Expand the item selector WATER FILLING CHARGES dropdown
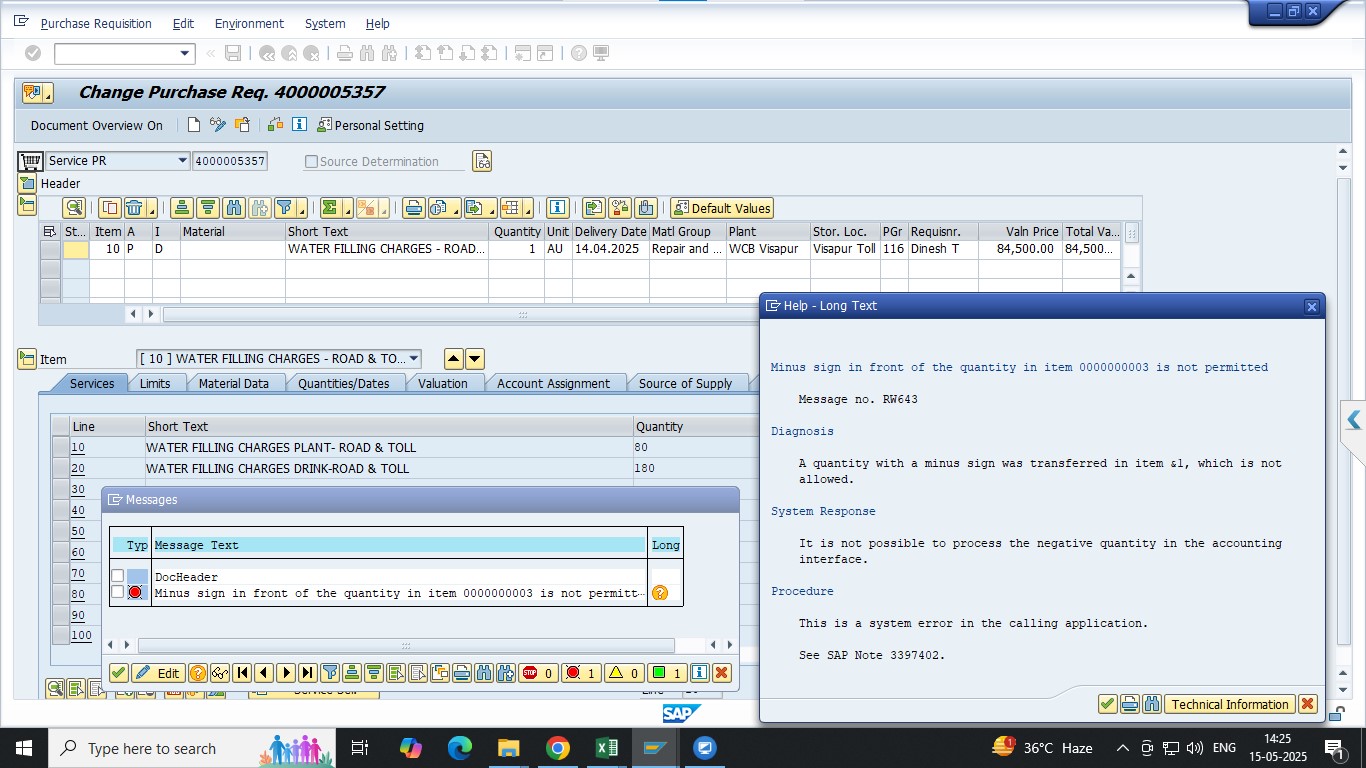Viewport: 1366px width, 768px height. [414, 359]
